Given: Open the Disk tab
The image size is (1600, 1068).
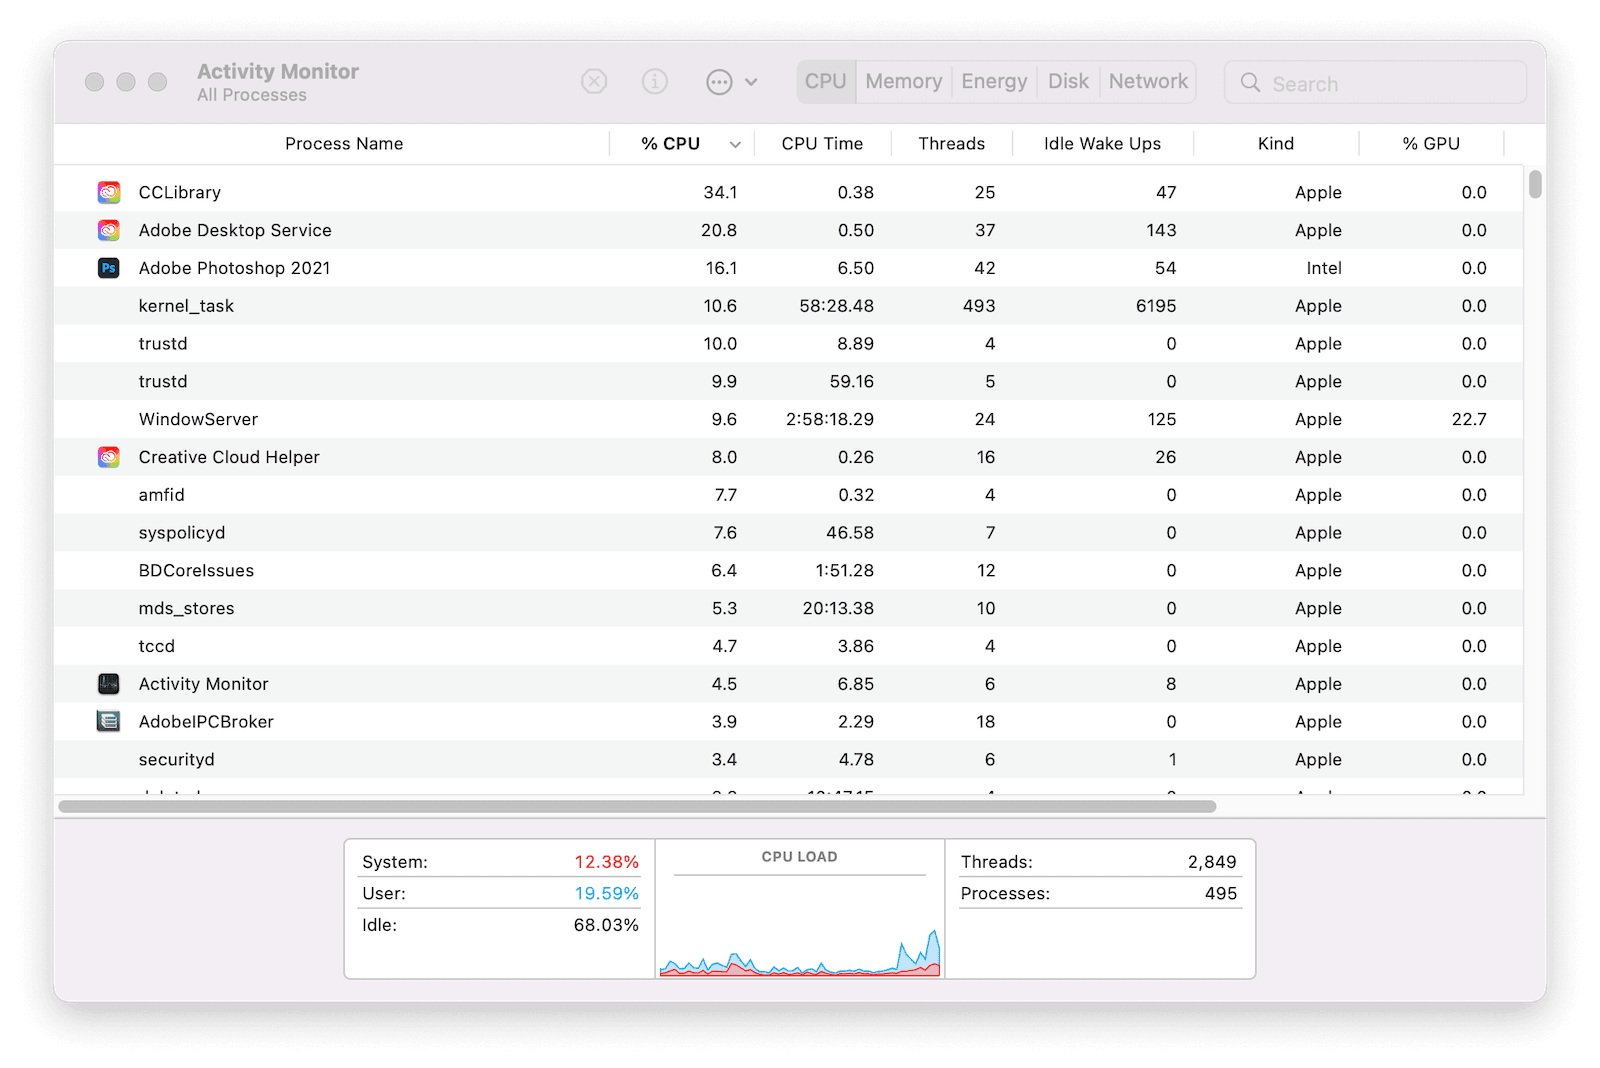Looking at the screenshot, I should (1067, 81).
